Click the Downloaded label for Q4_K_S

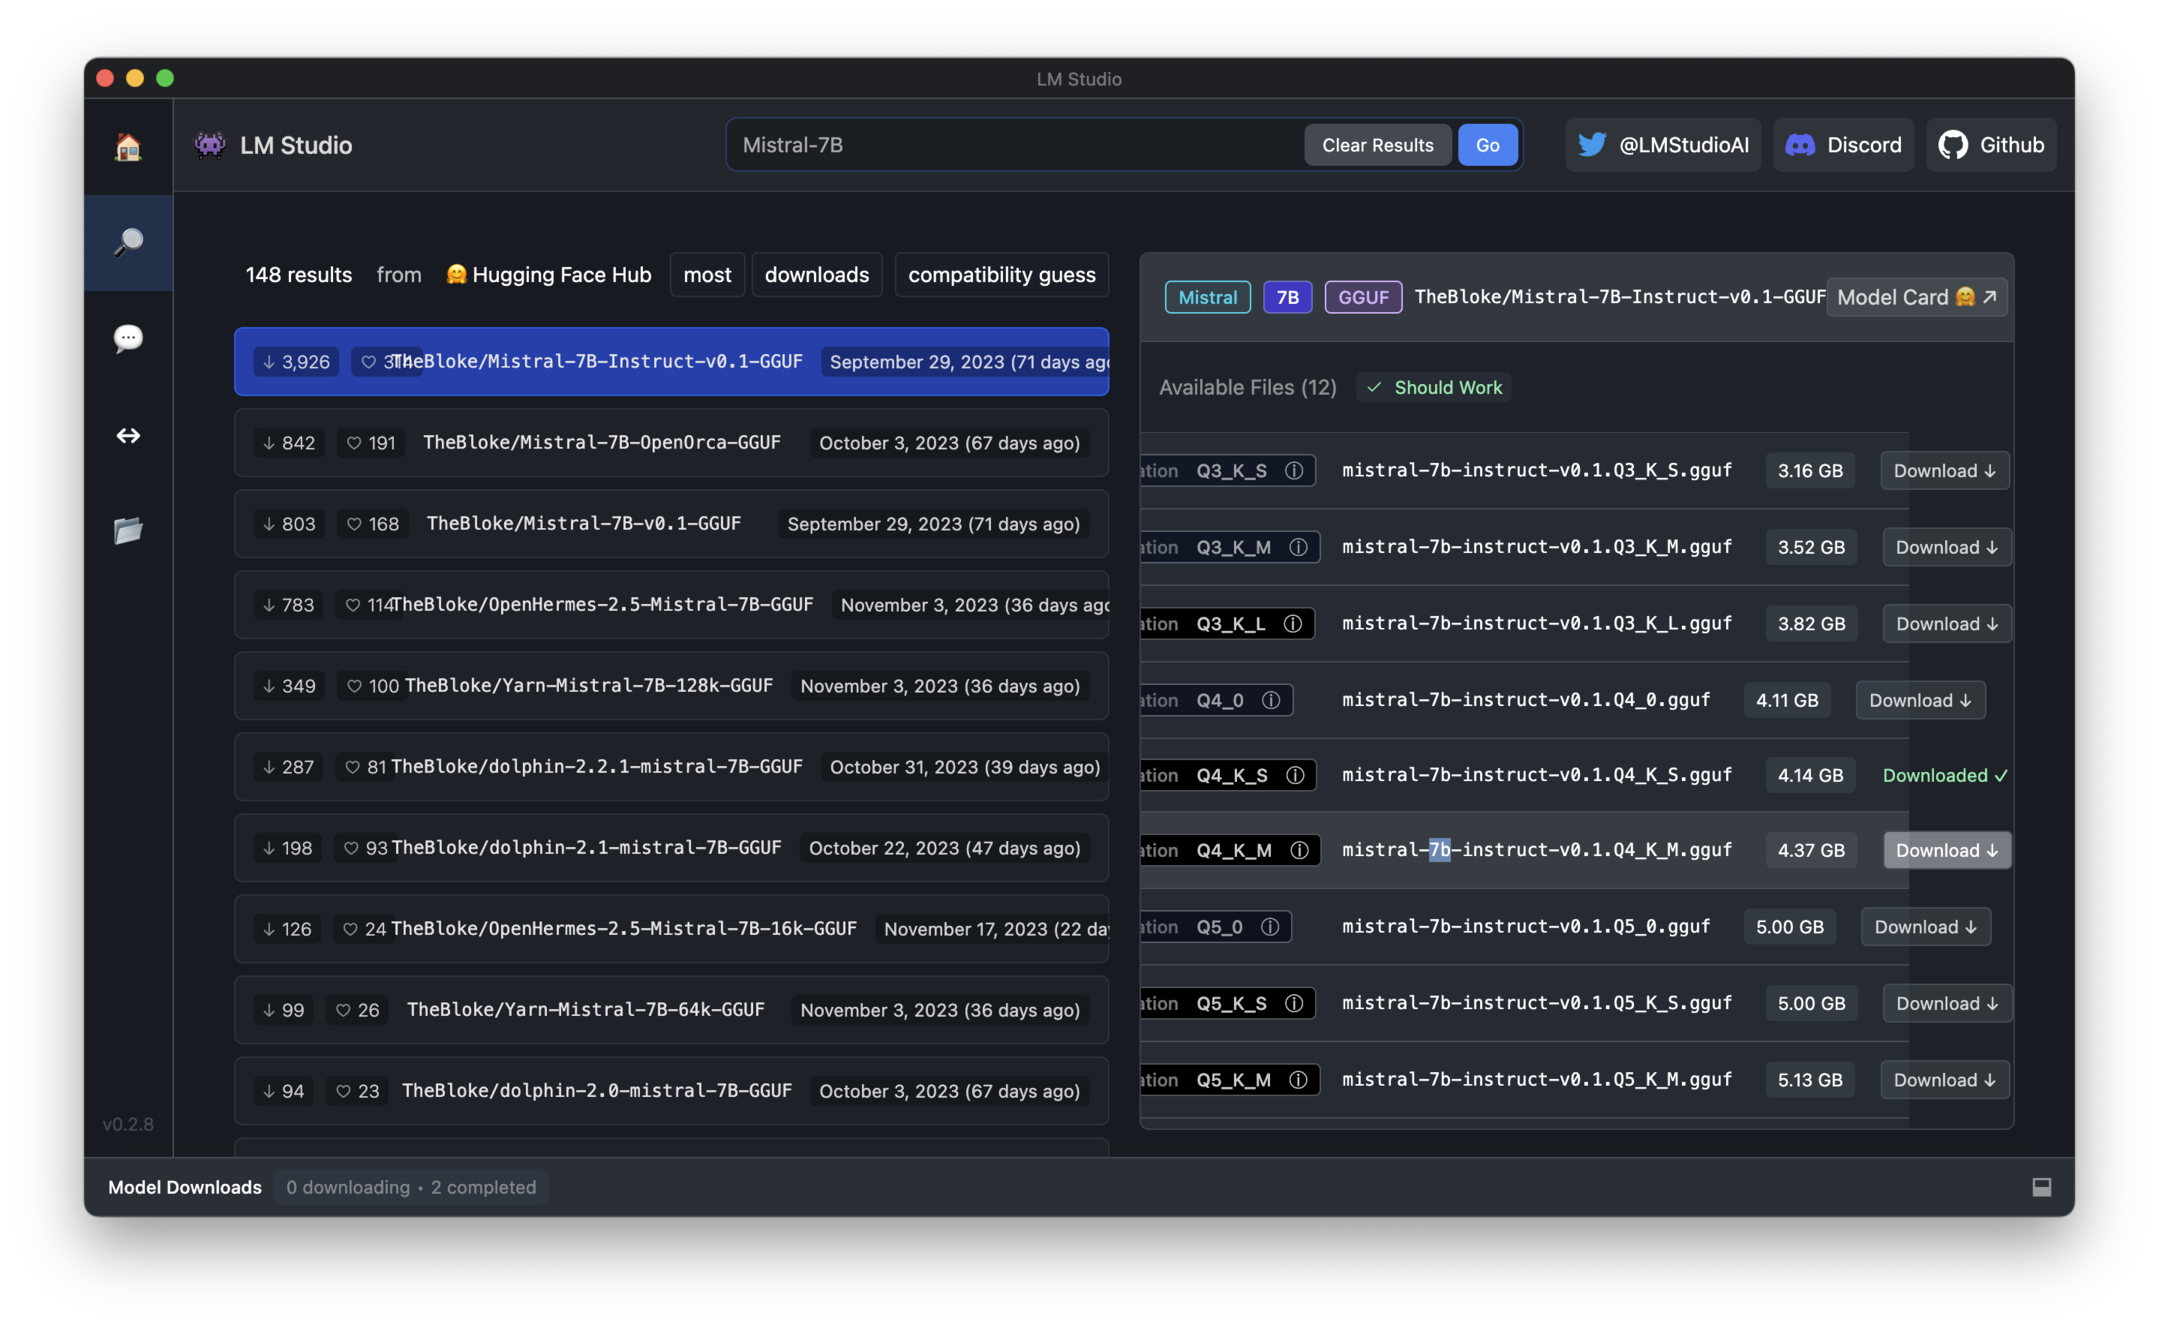click(1944, 775)
